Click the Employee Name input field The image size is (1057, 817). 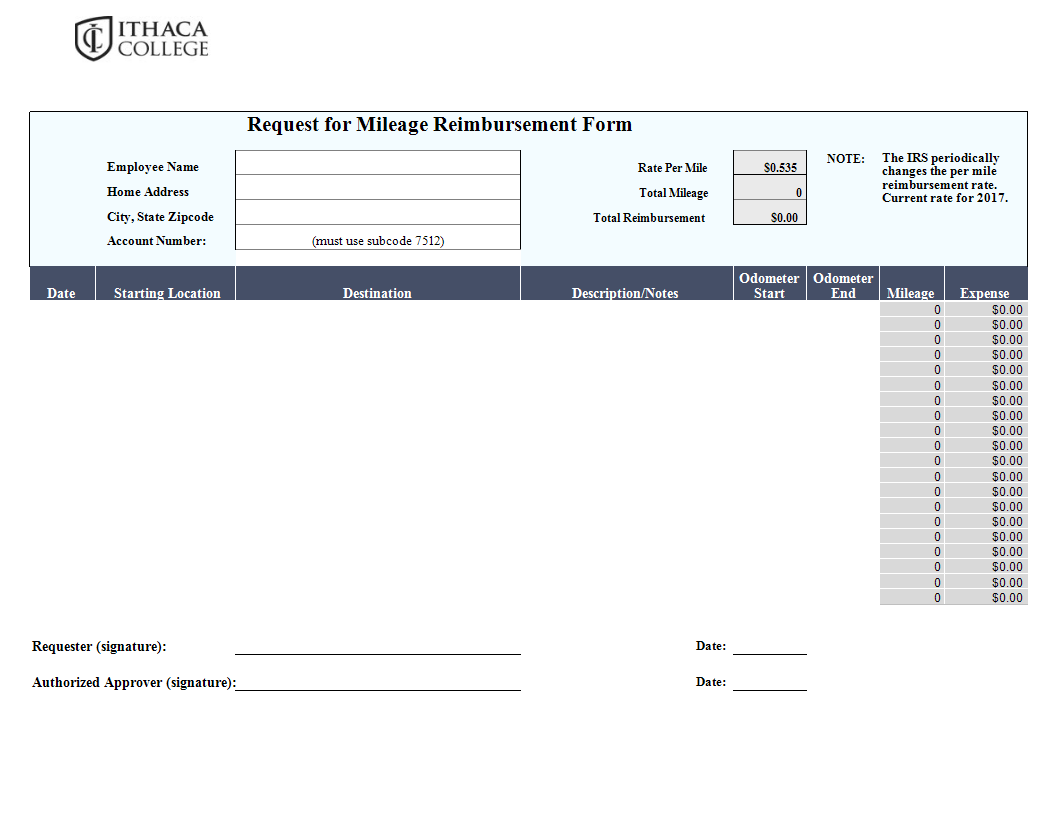pos(377,163)
